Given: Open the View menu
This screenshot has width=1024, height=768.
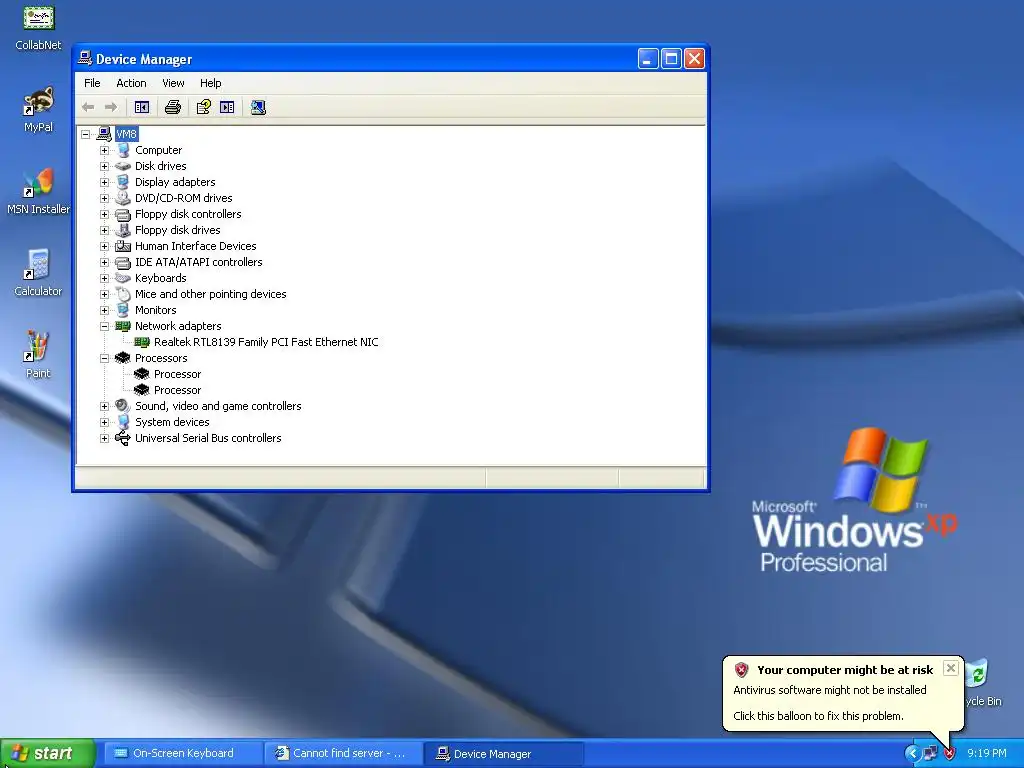Looking at the screenshot, I should [173, 83].
